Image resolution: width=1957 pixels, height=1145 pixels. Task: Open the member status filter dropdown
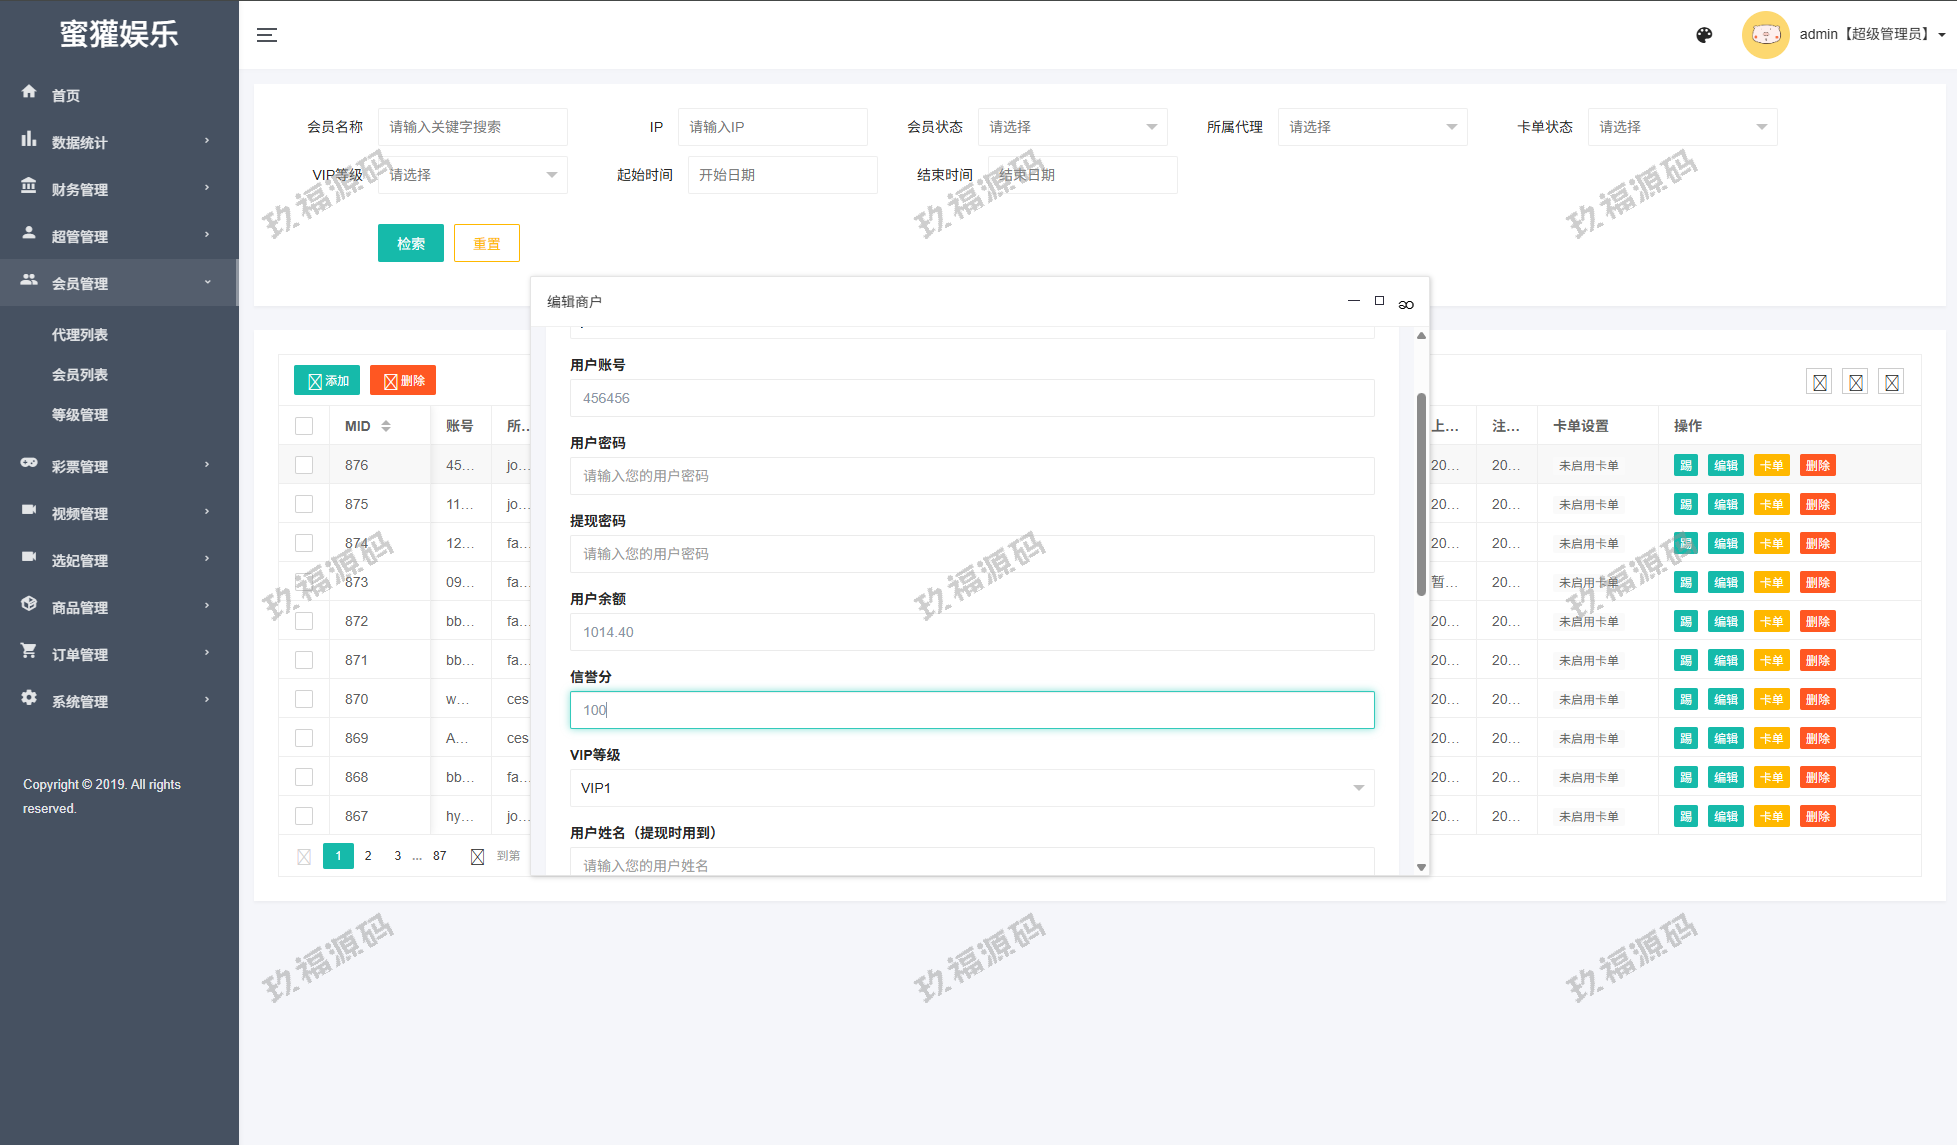1071,127
